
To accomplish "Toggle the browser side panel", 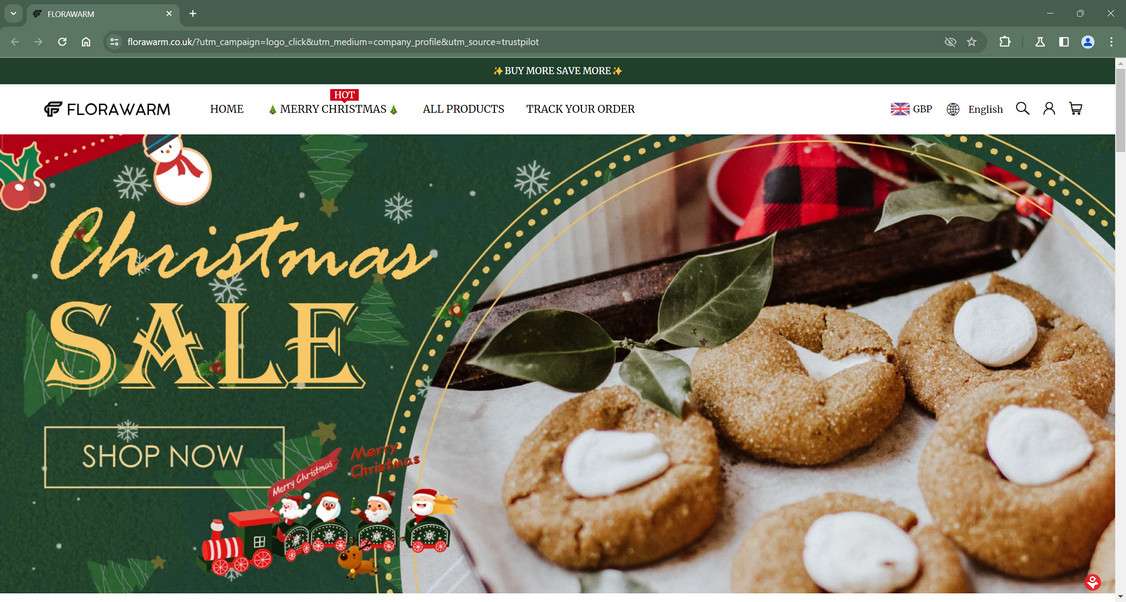I will pos(1064,42).
